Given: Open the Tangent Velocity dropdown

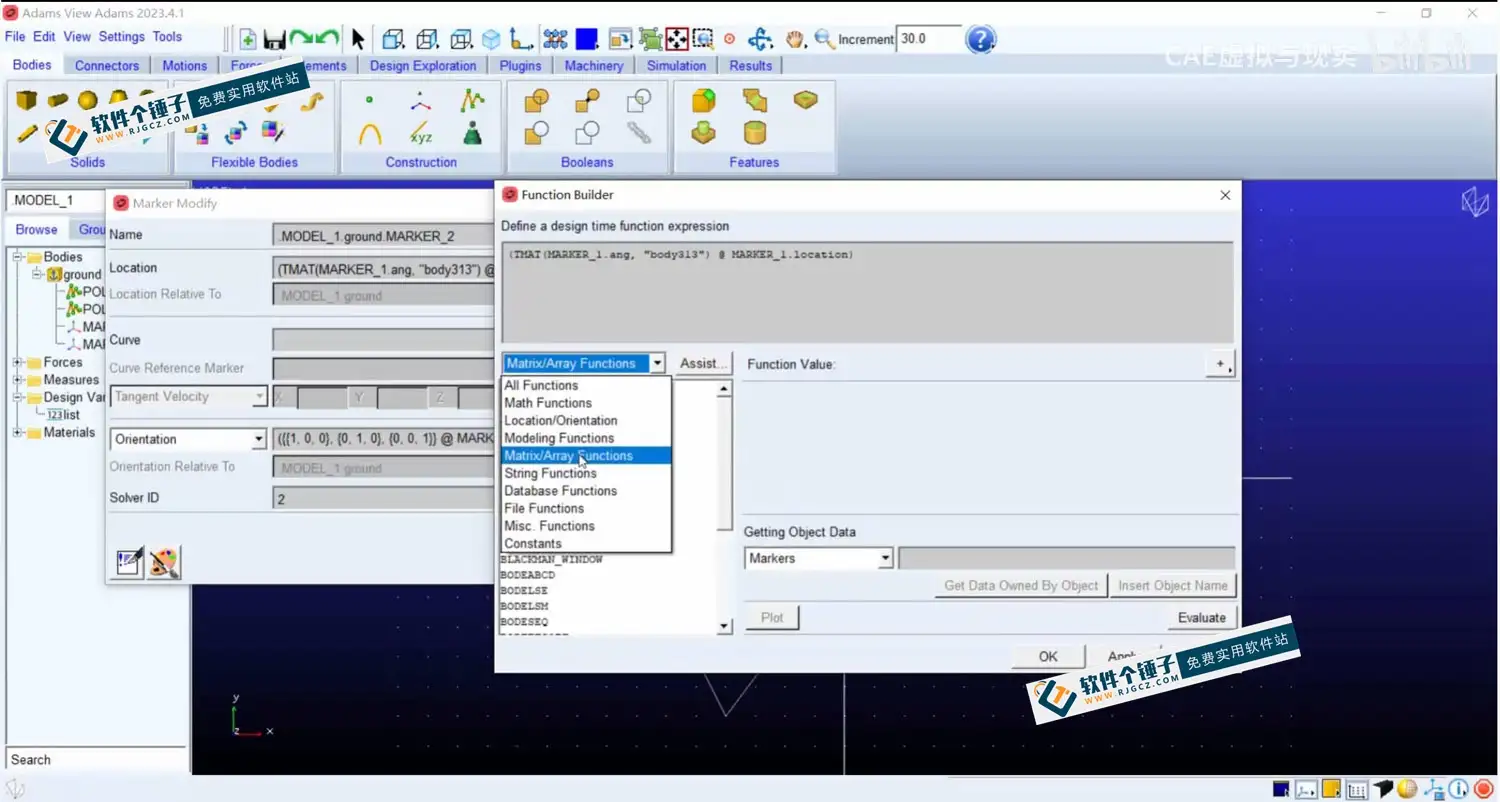Looking at the screenshot, I should (x=188, y=397).
